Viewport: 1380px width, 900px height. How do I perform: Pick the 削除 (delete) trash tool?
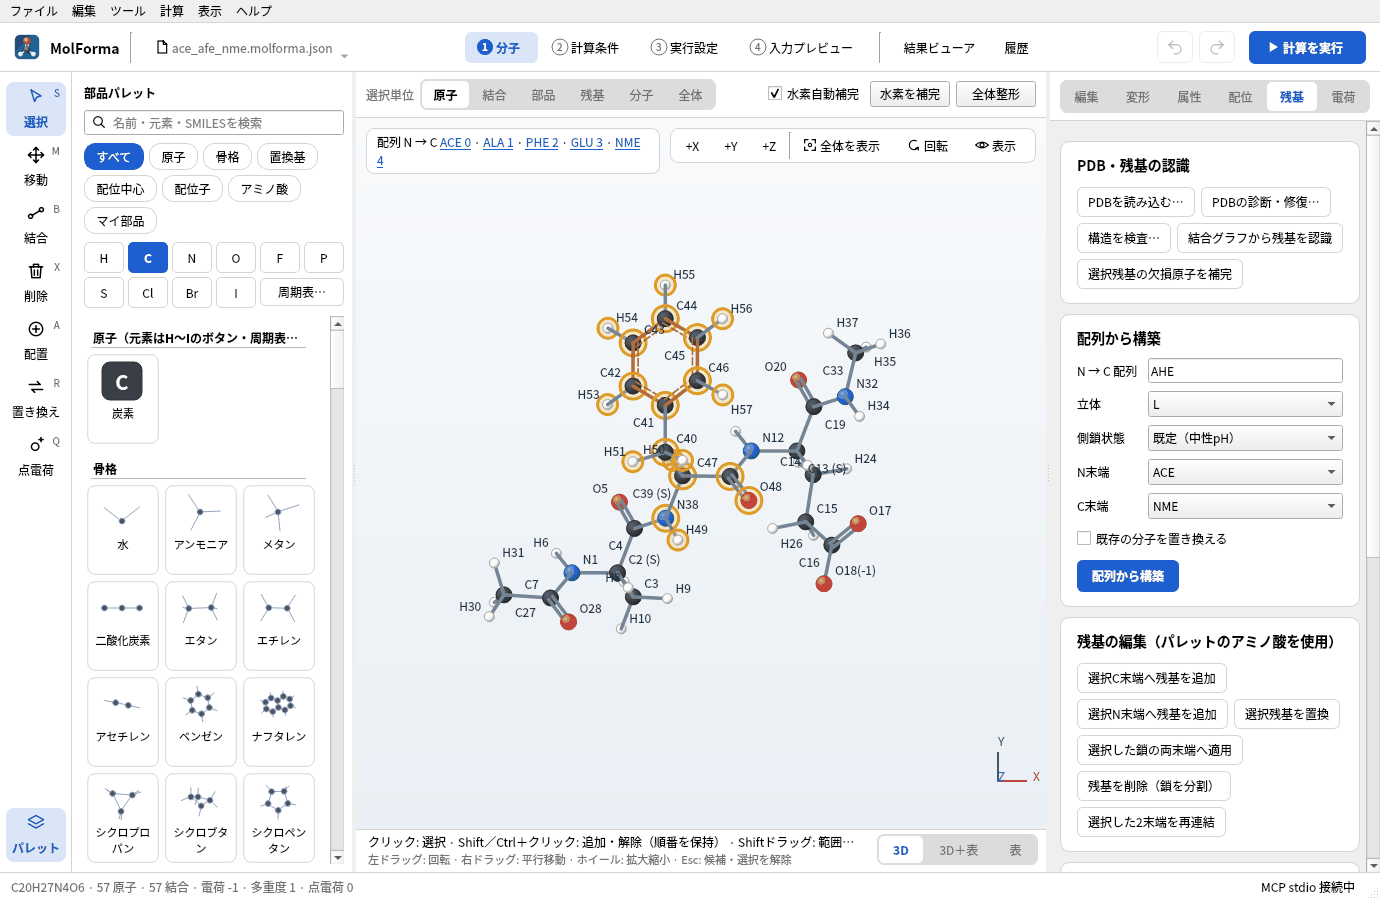point(36,282)
